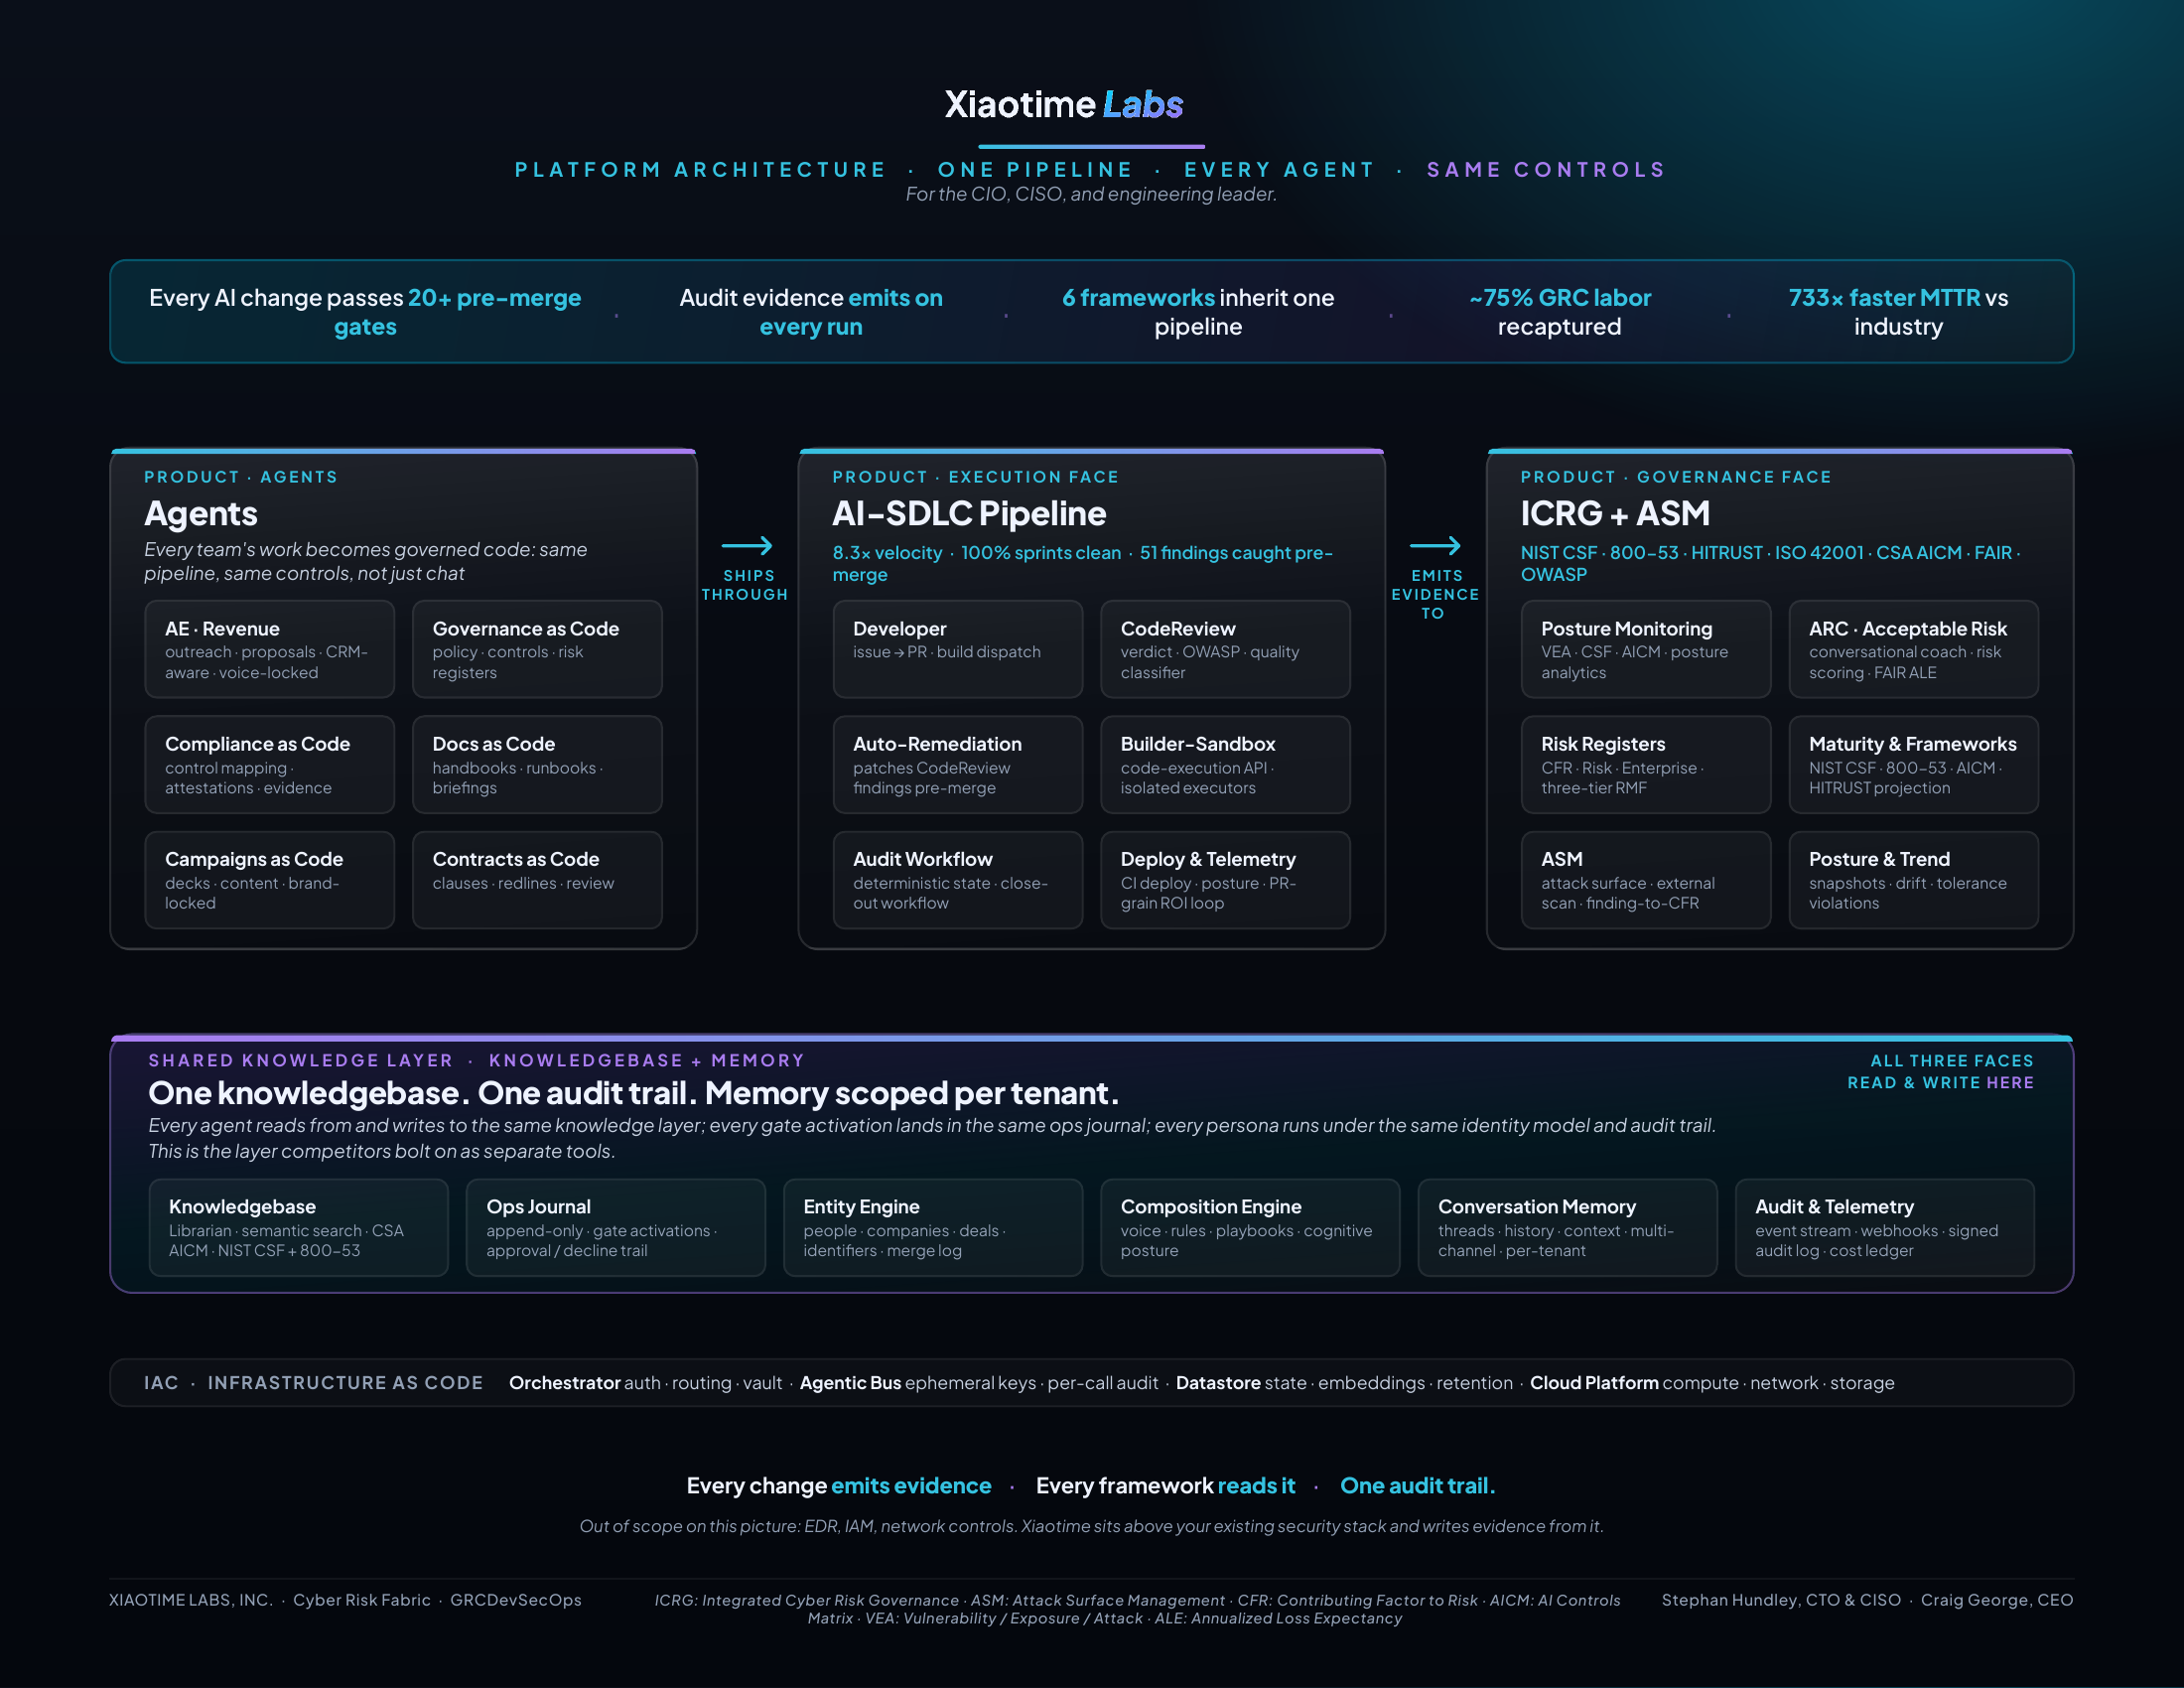The height and width of the screenshot is (1688, 2184).
Task: Click "SAME CONTROLS" header text
Action: tap(1546, 170)
